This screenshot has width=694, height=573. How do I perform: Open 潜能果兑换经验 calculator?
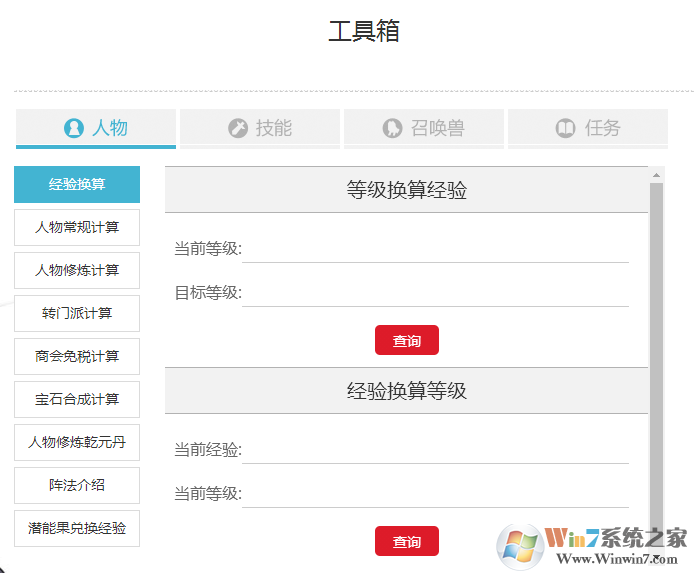pos(77,528)
